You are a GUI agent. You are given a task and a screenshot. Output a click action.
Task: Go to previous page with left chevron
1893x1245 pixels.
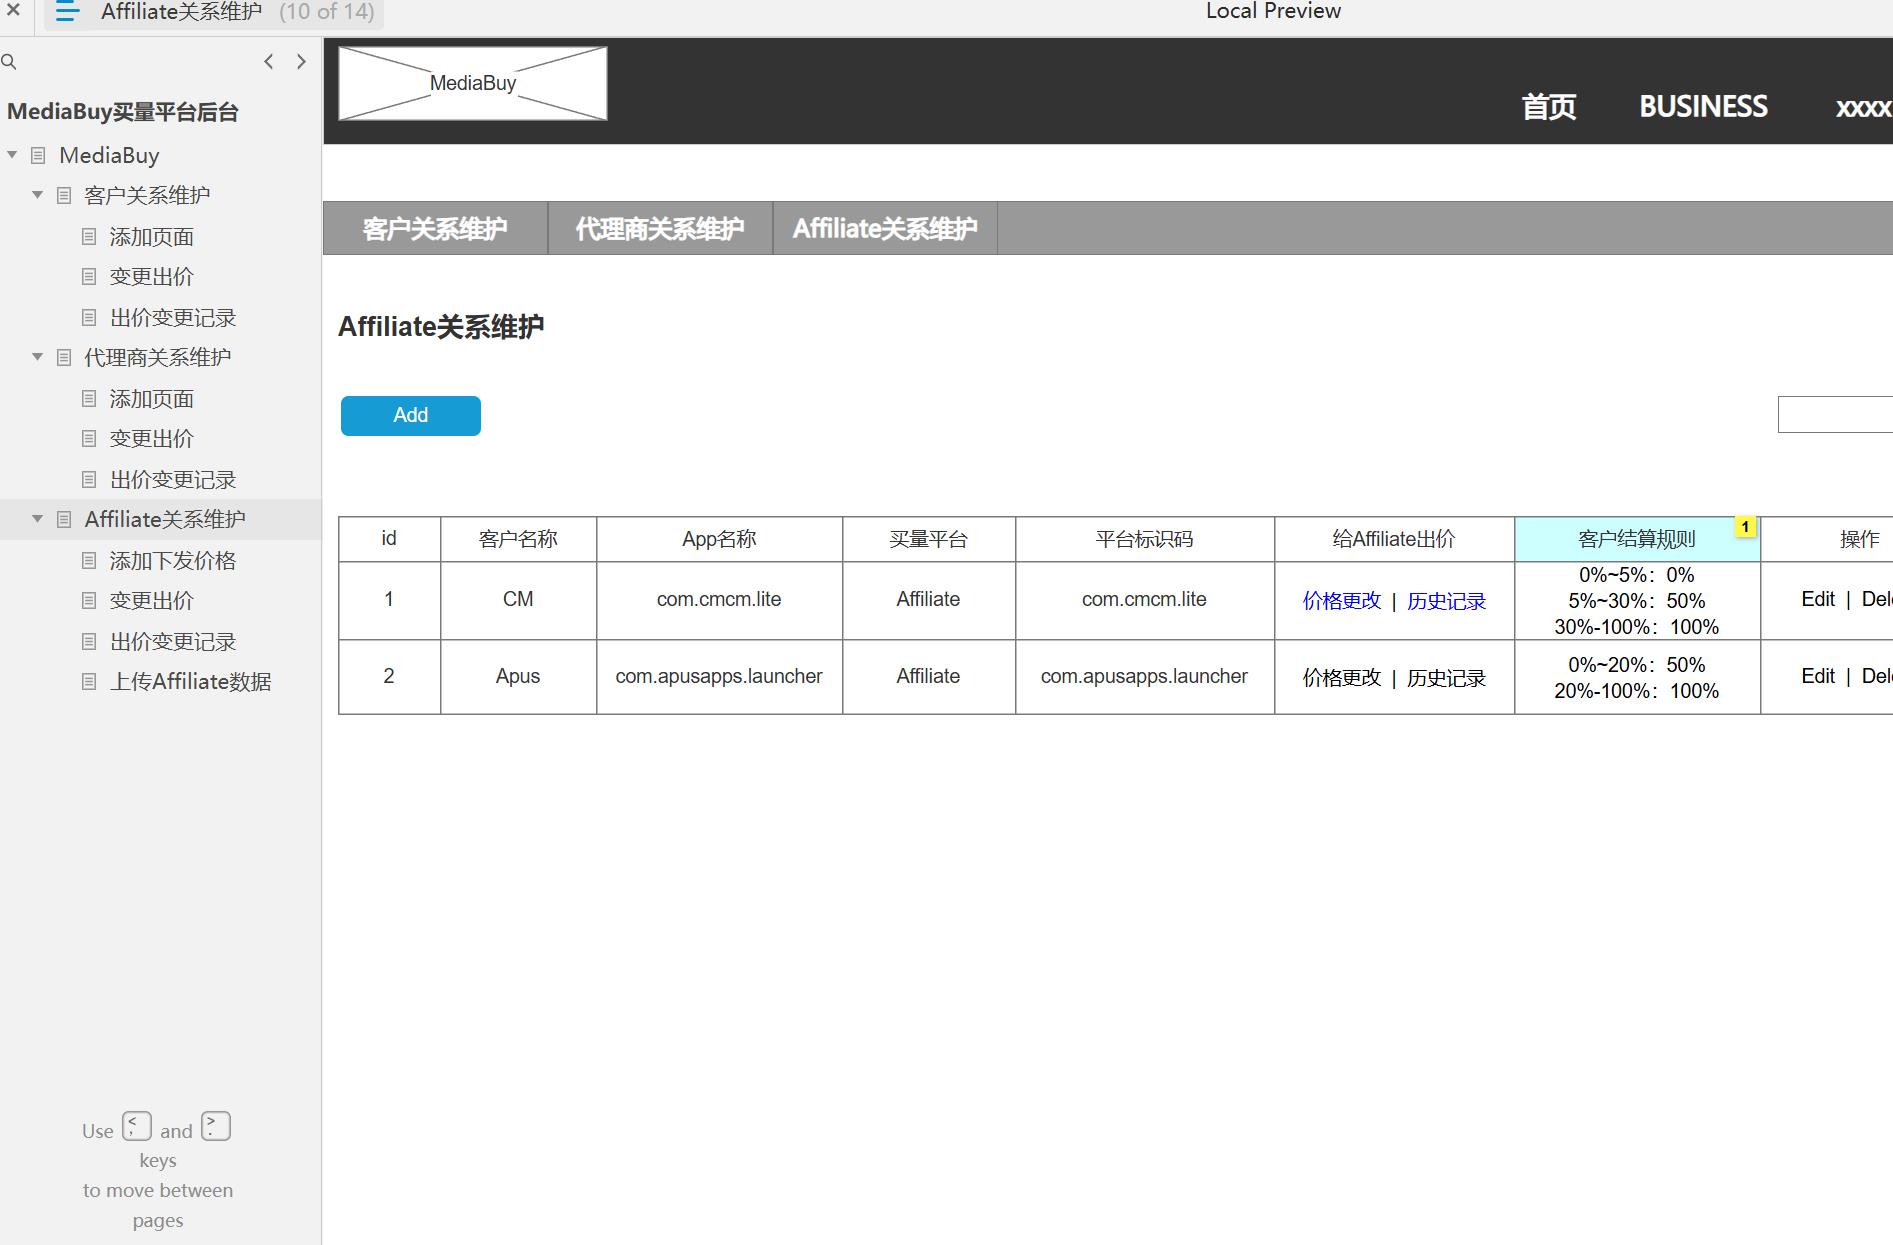(268, 62)
